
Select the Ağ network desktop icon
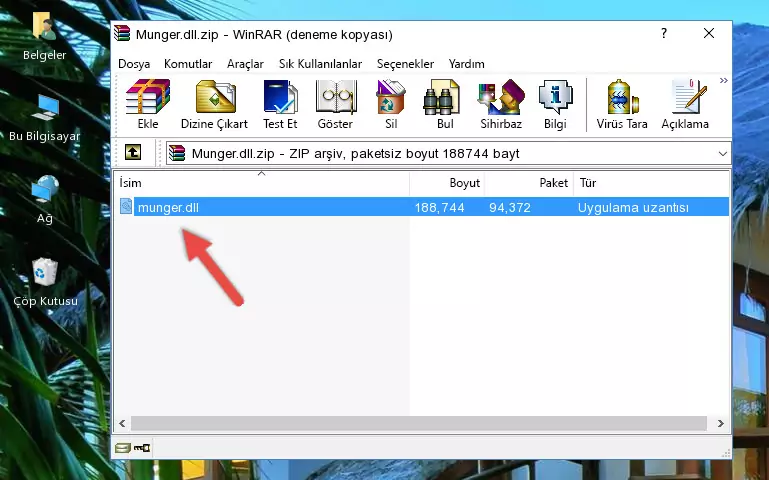(x=44, y=200)
